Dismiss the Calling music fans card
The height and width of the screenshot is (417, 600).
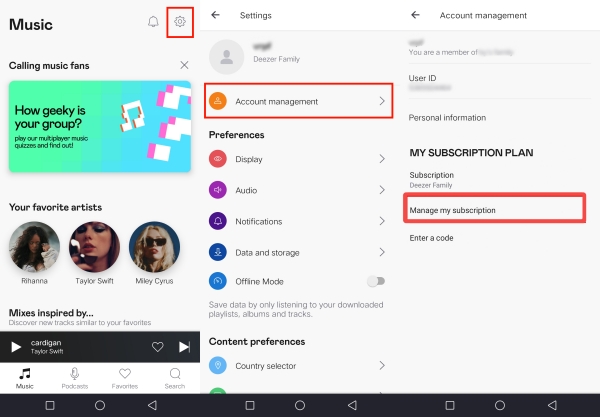click(x=184, y=65)
